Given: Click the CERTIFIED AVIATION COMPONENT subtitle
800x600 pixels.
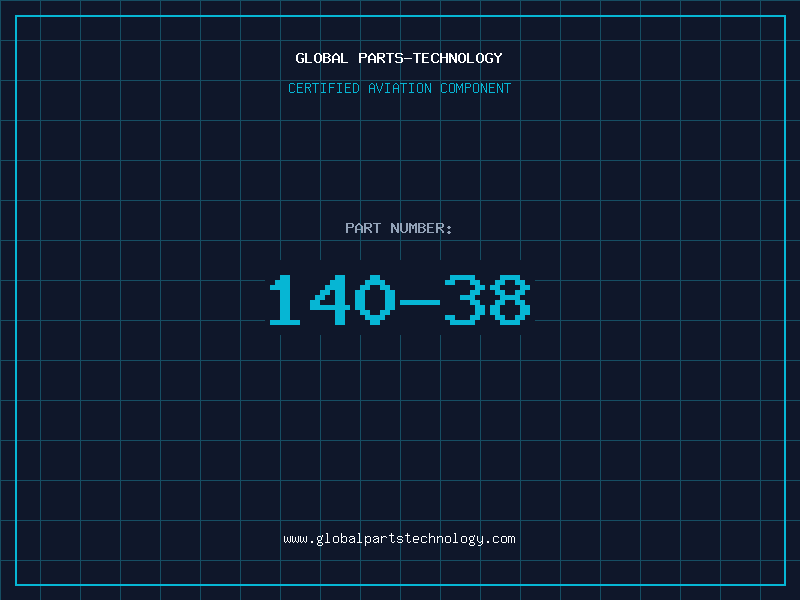Looking at the screenshot, I should coord(399,88).
